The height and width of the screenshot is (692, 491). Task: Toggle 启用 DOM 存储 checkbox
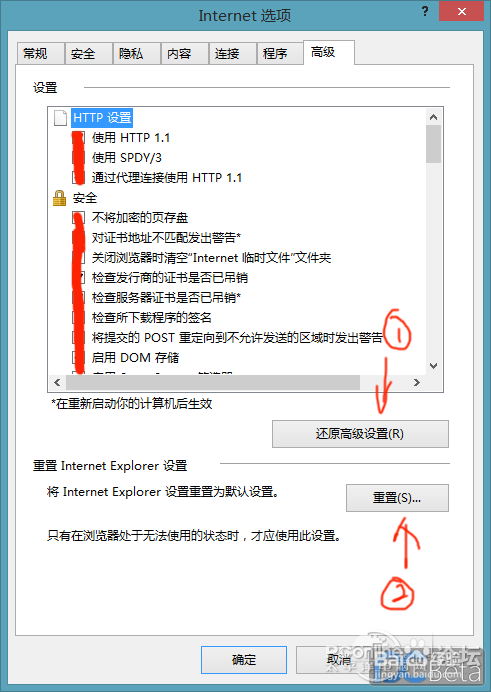coord(79,357)
